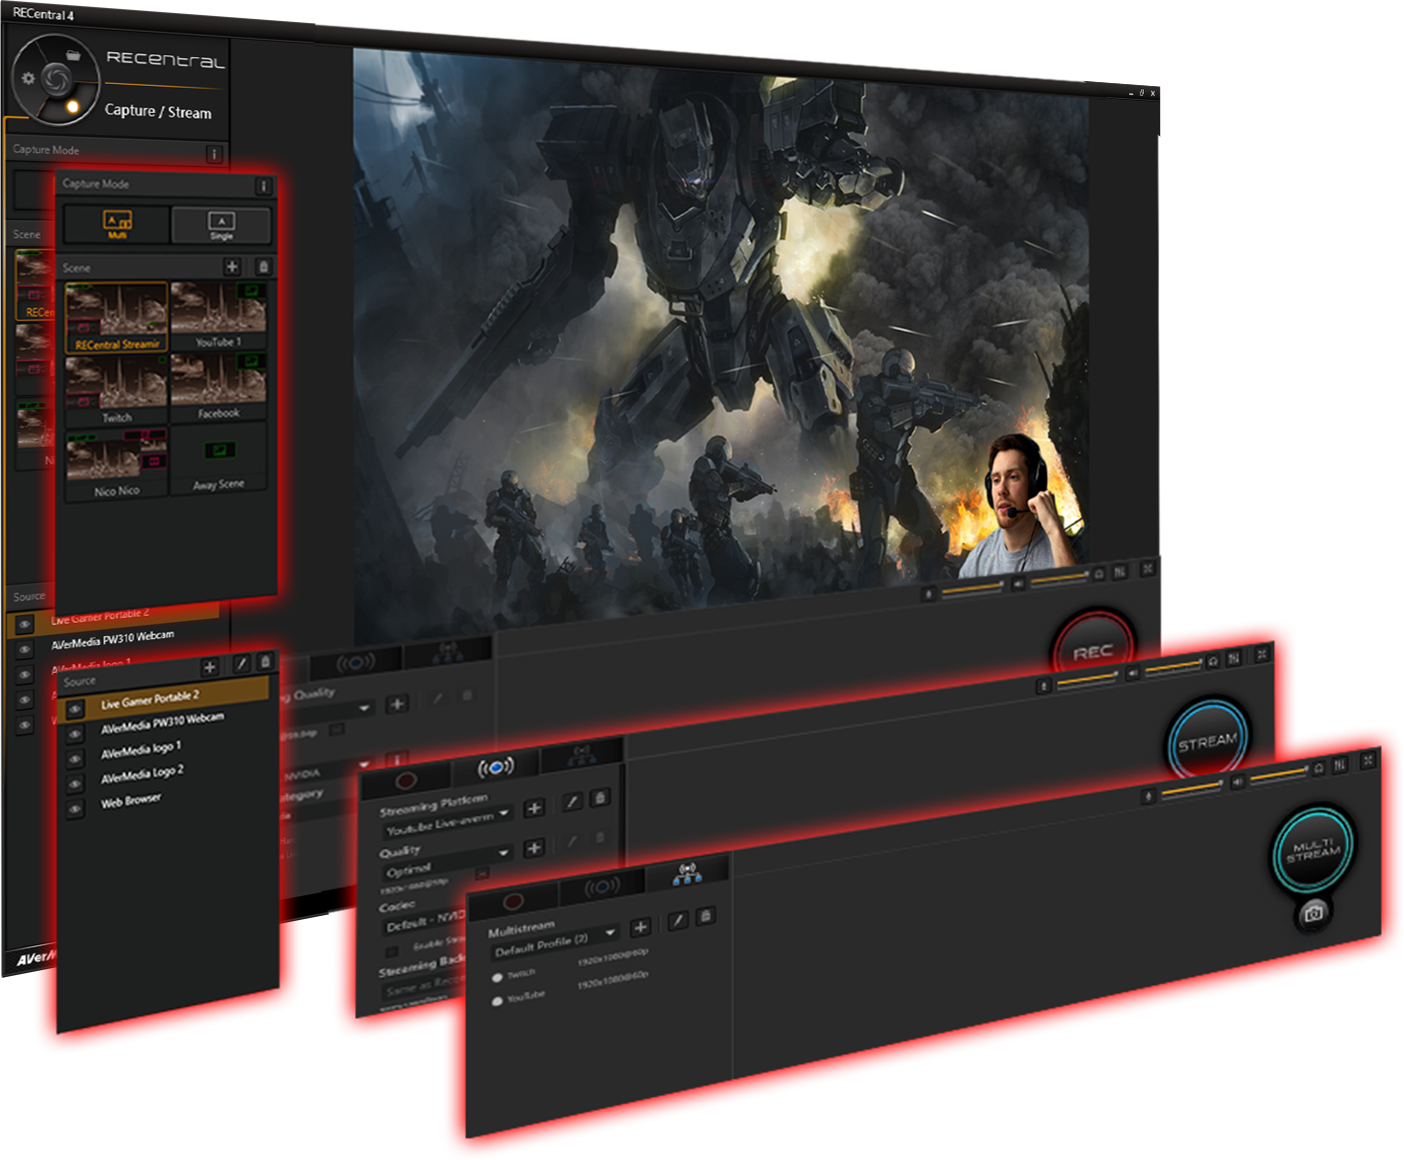
Task: Add a new scene with the Scene plus icon
Action: pyautogui.click(x=232, y=267)
